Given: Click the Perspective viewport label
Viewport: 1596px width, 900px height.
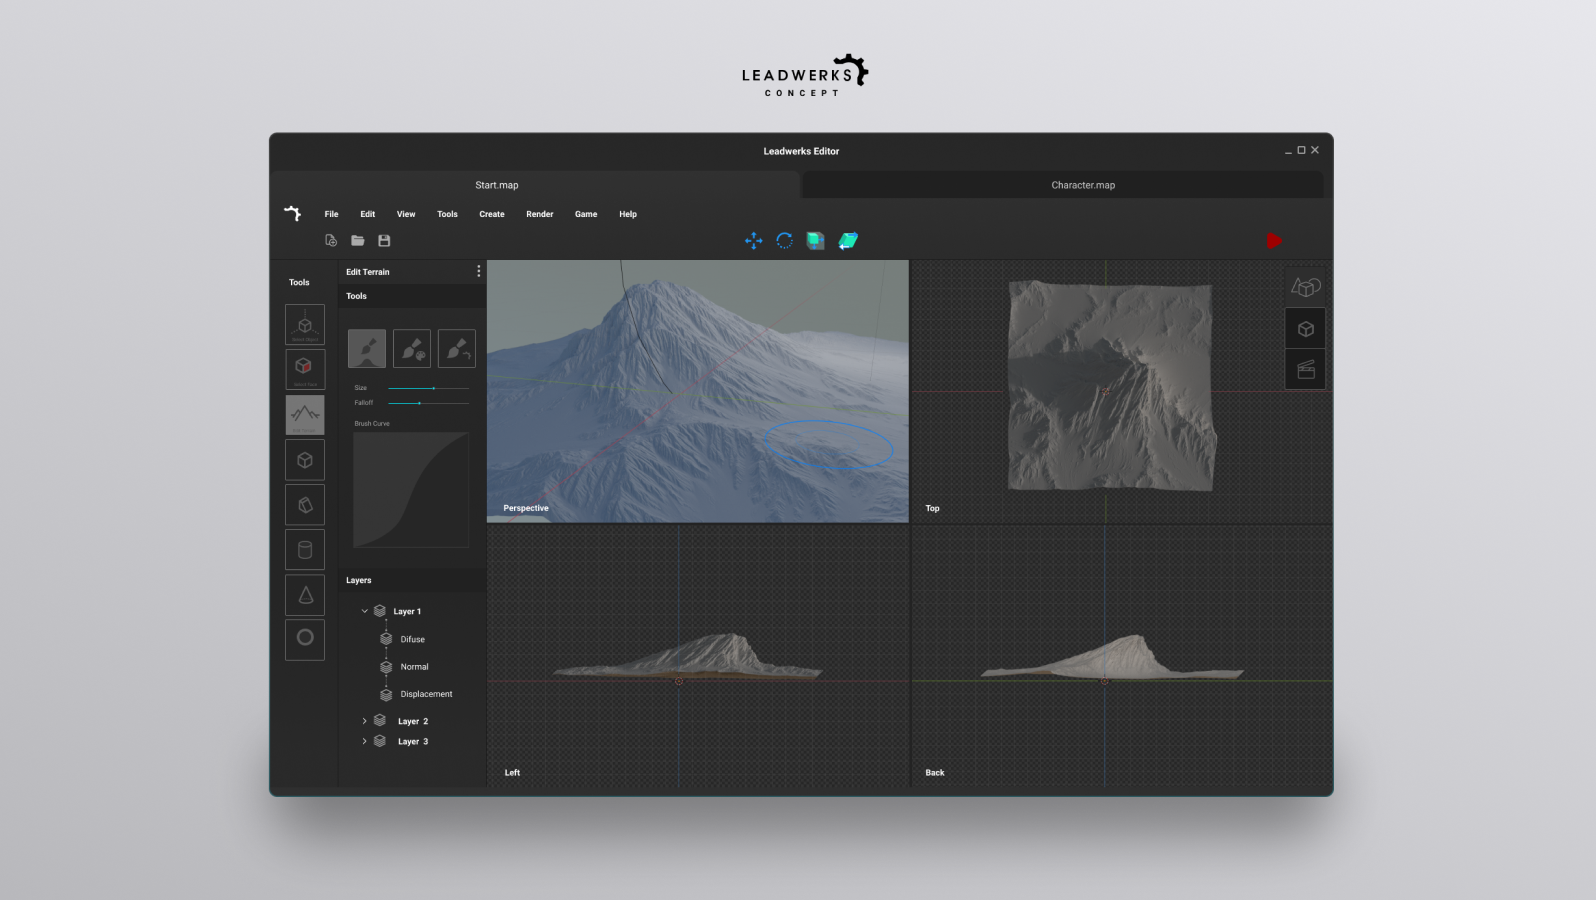Looking at the screenshot, I should click(x=526, y=508).
